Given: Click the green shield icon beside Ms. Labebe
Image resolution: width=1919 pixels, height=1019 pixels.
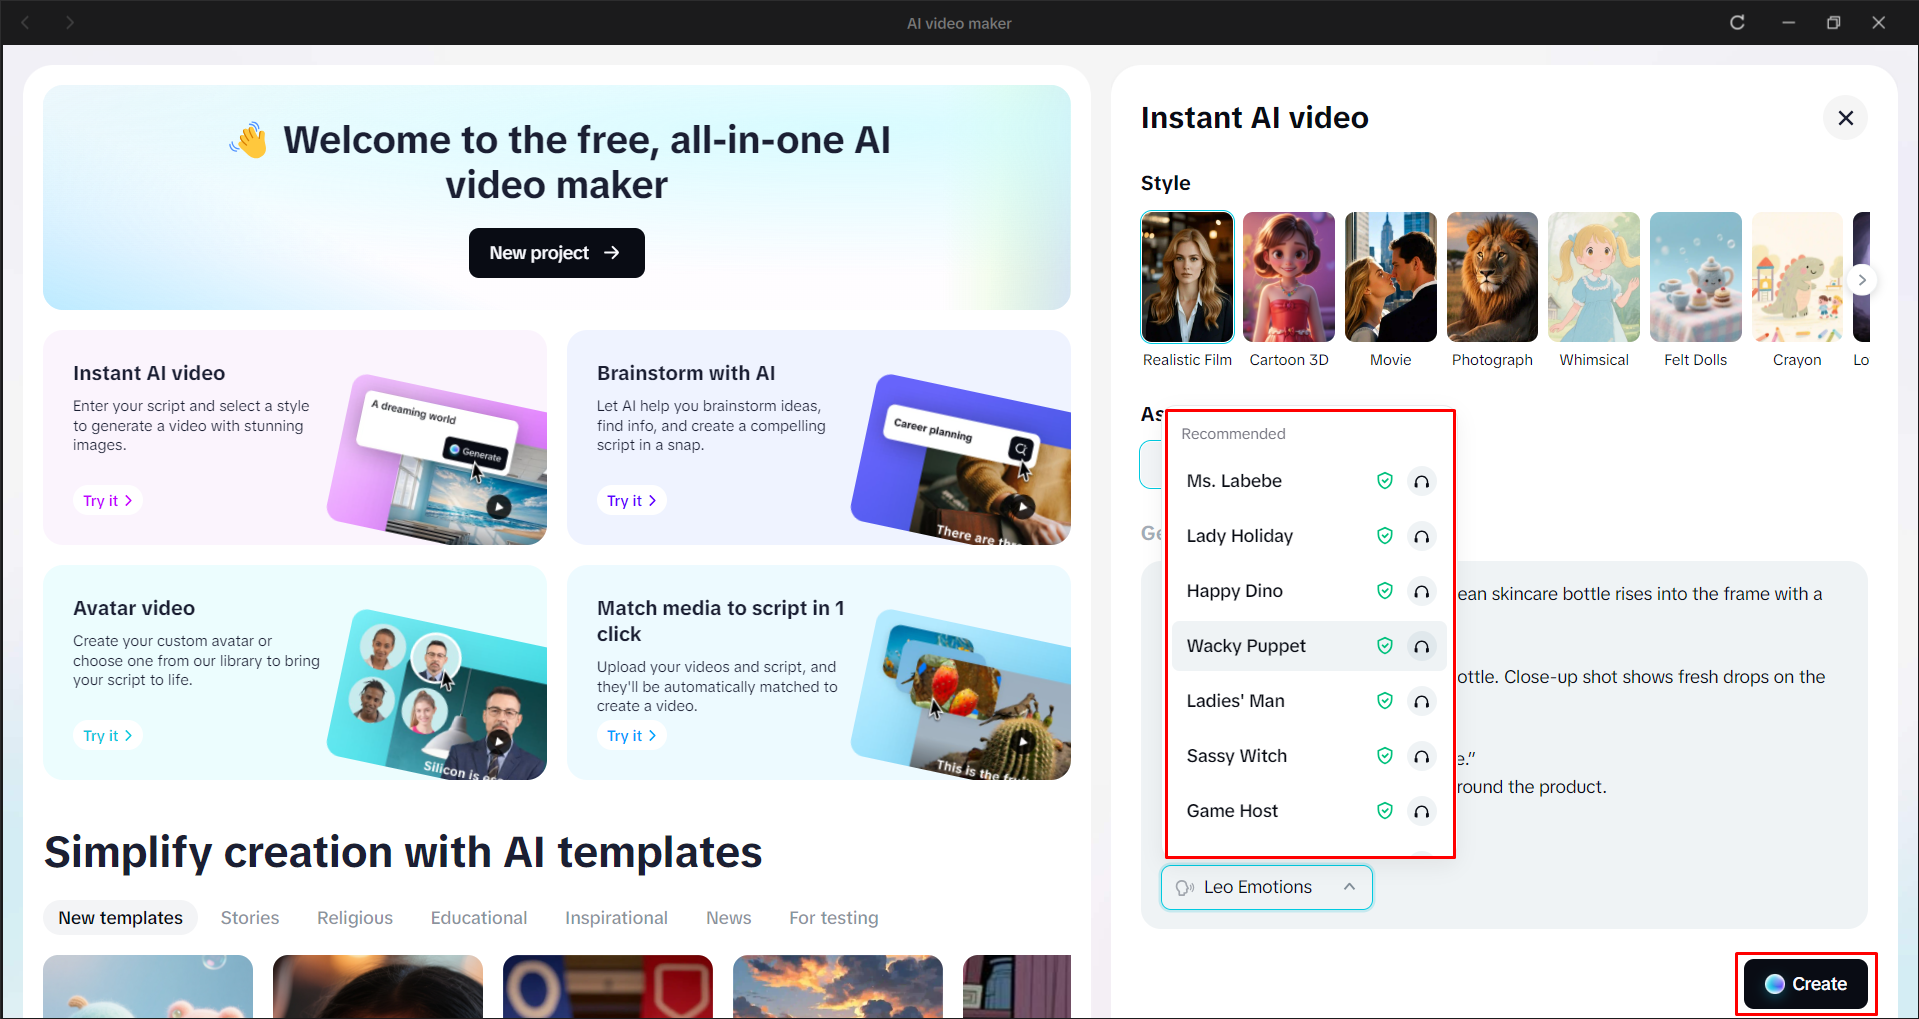Looking at the screenshot, I should coord(1385,481).
